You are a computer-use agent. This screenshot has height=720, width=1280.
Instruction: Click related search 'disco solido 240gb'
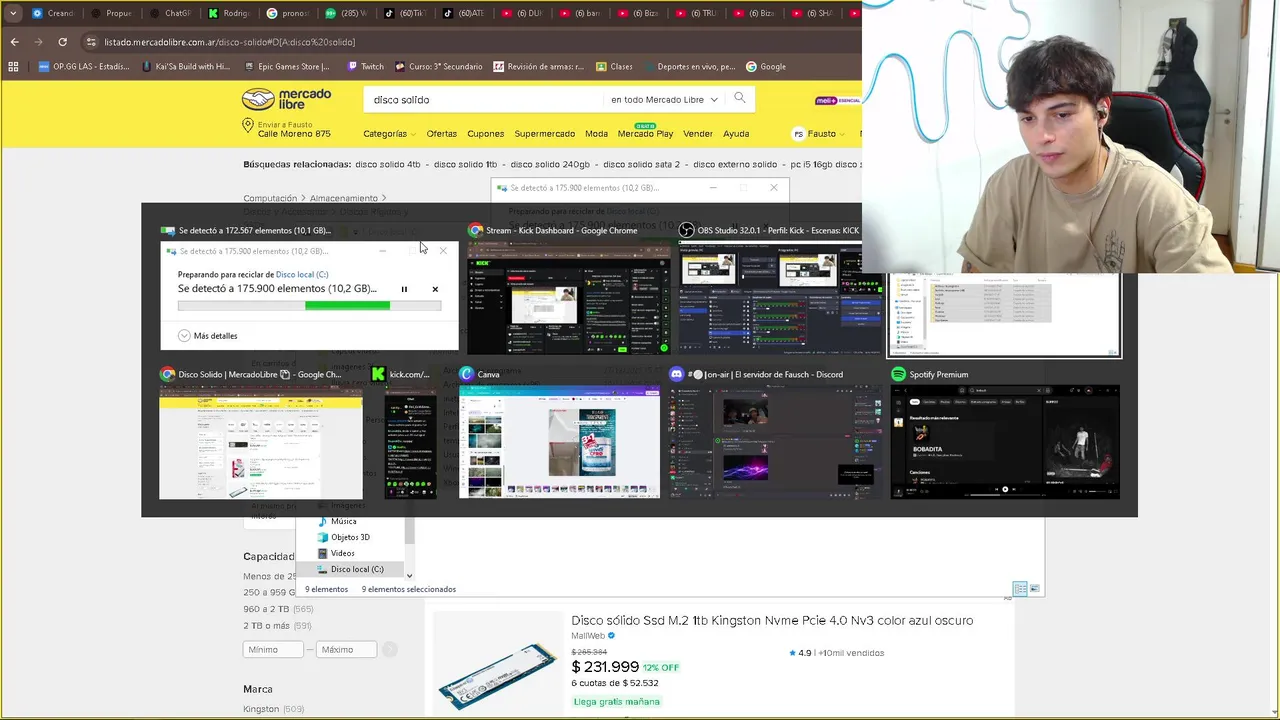549,164
